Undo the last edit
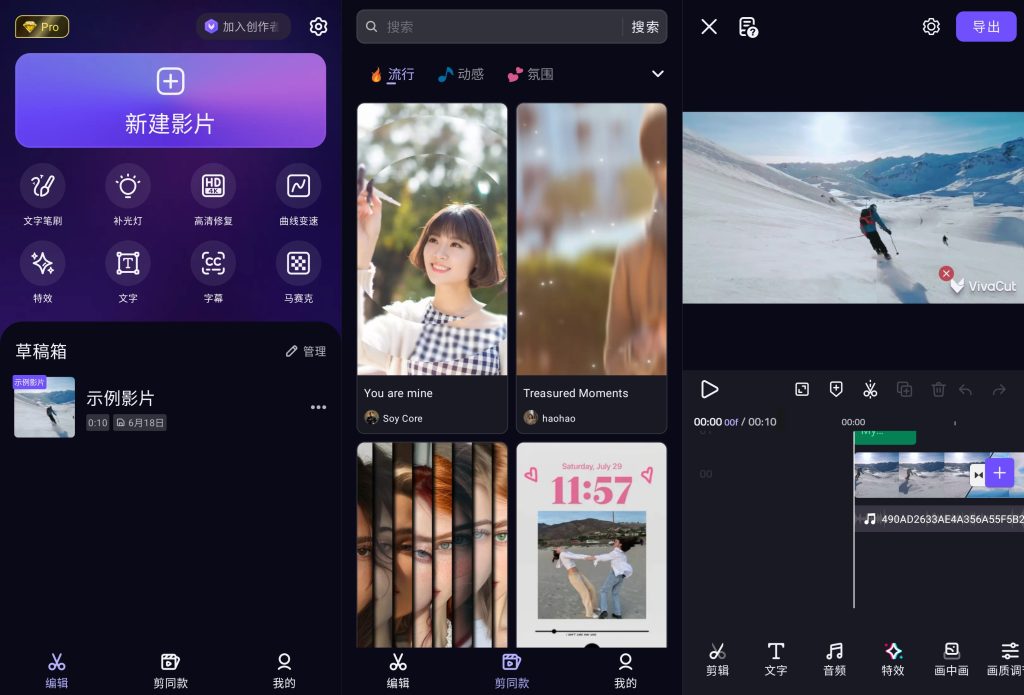The height and width of the screenshot is (695, 1024). pyautogui.click(x=965, y=390)
